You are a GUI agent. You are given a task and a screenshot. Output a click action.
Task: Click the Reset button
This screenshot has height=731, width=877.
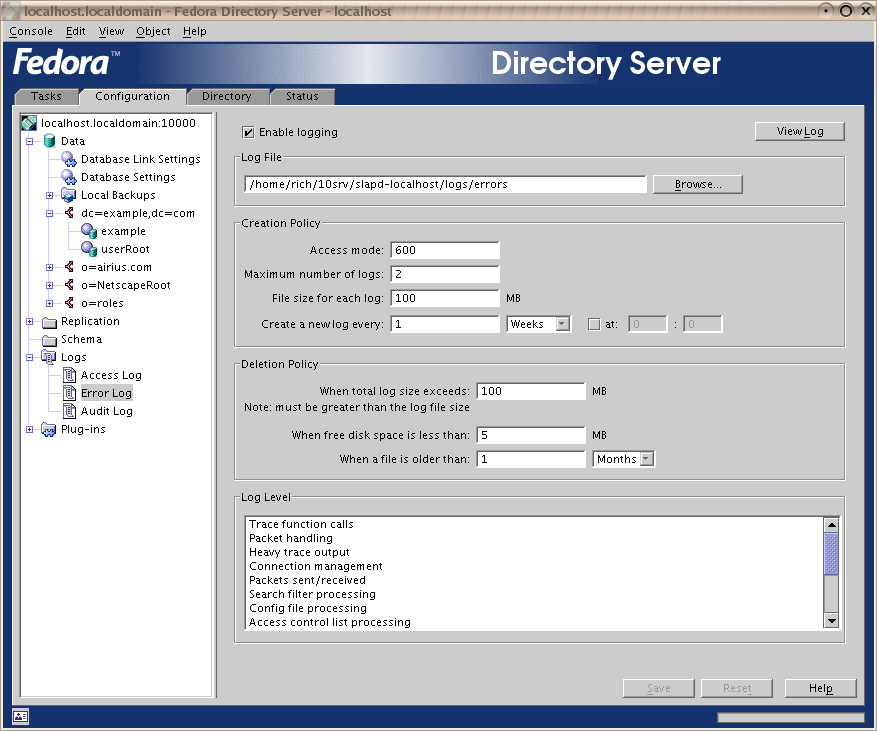[x=737, y=688]
